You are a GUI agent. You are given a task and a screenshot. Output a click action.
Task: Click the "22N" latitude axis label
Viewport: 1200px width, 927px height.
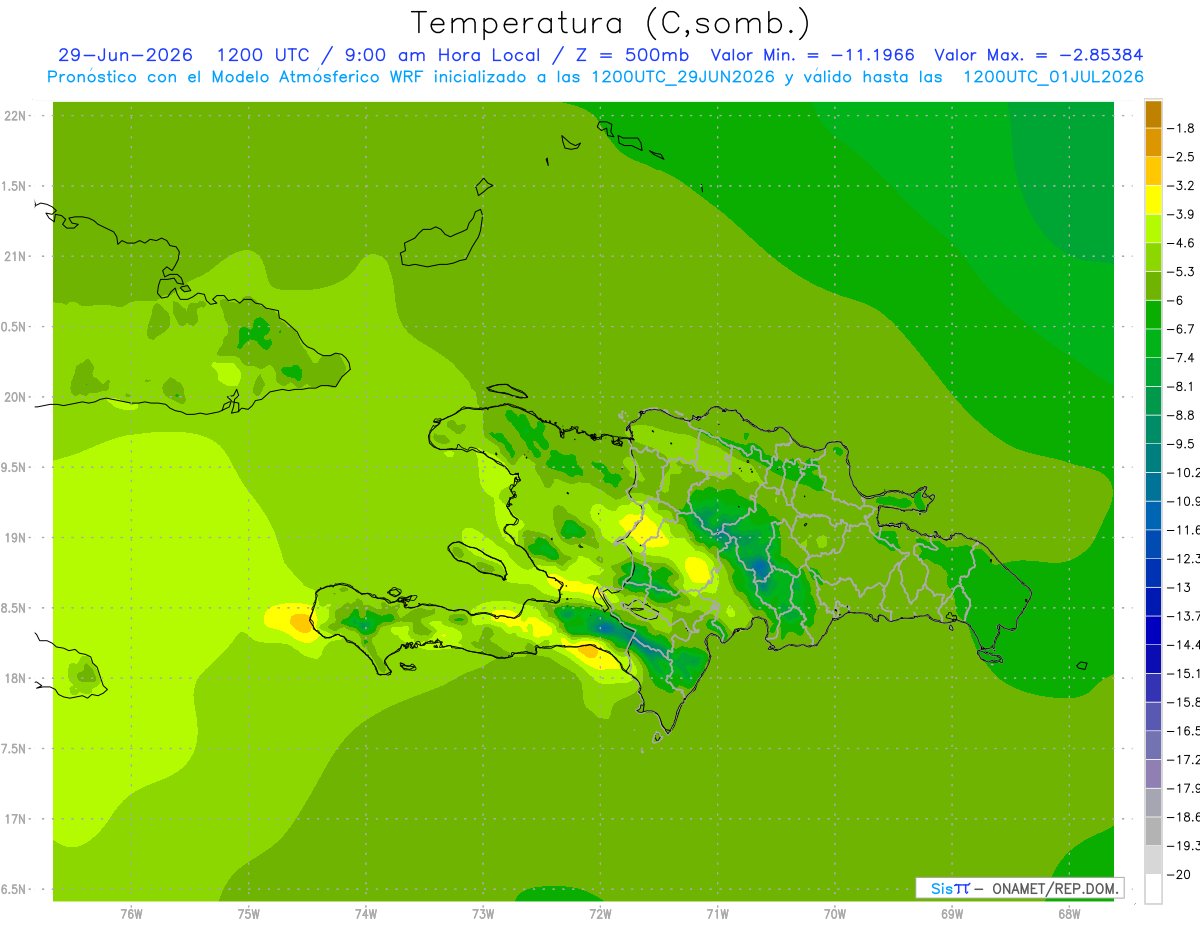(17, 116)
